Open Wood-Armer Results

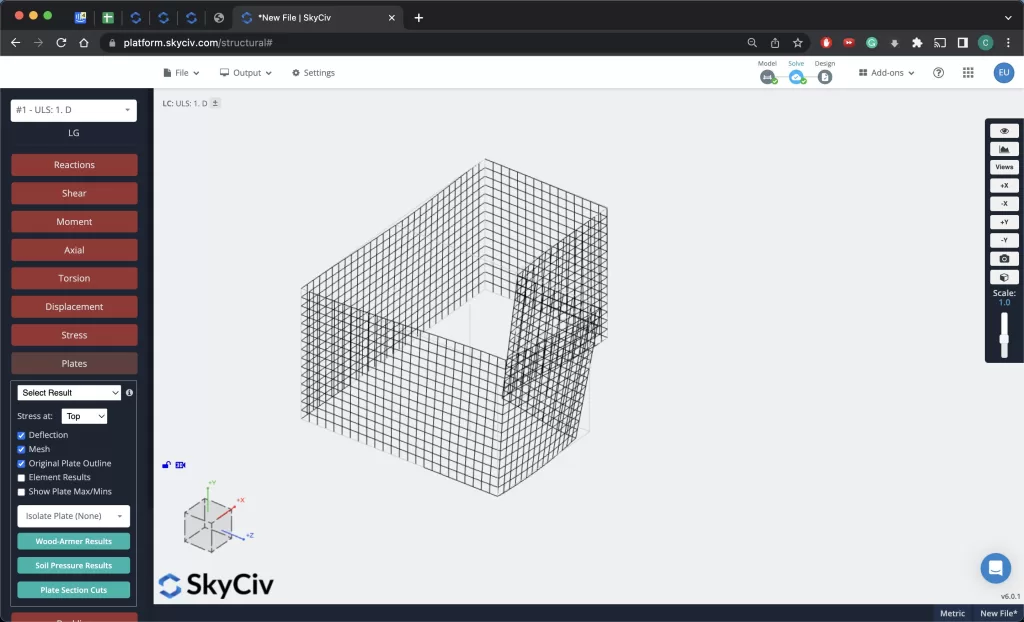tap(74, 542)
